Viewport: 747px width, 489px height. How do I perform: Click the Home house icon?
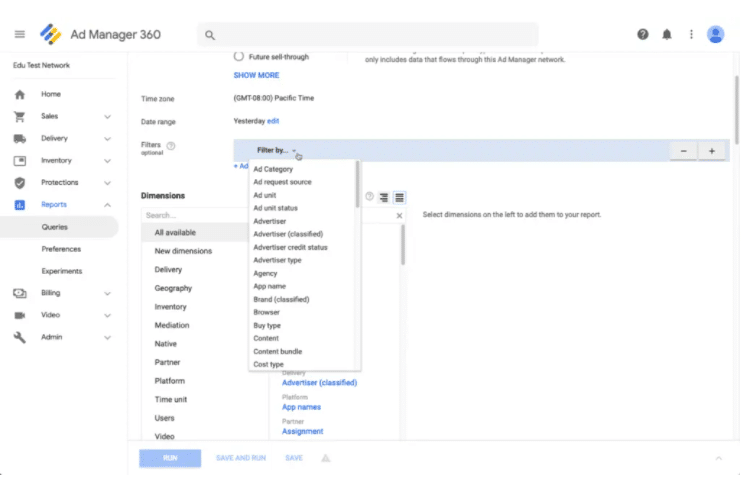20,94
